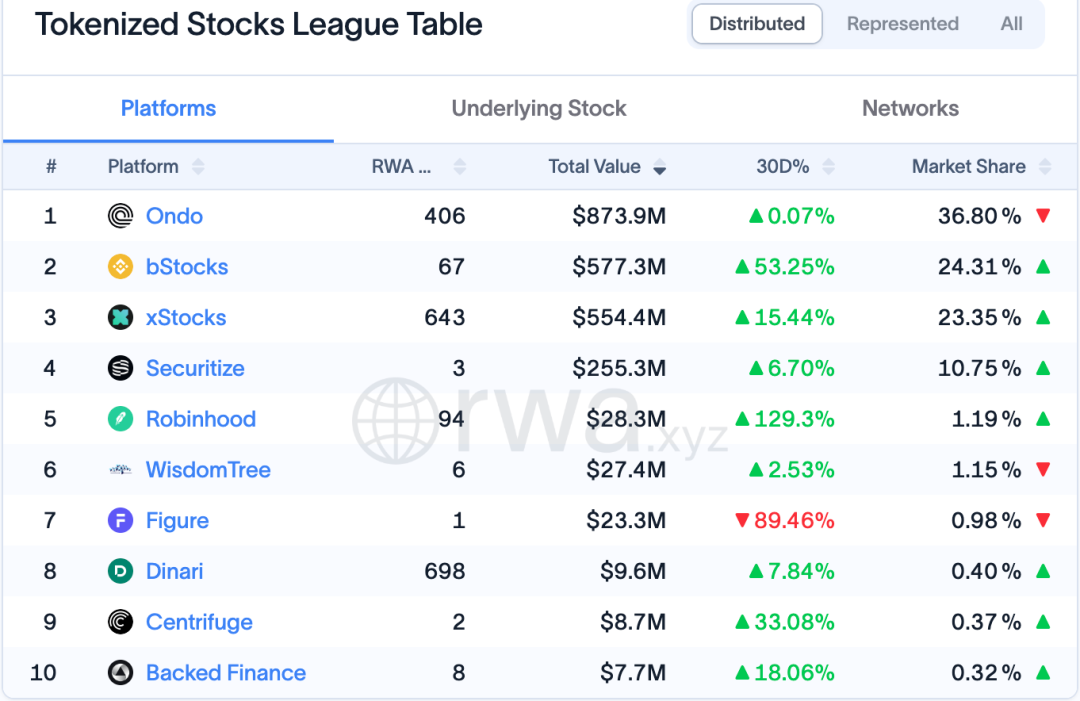Open the Networks tab
Viewport: 1080px width, 701px height.
tap(911, 109)
